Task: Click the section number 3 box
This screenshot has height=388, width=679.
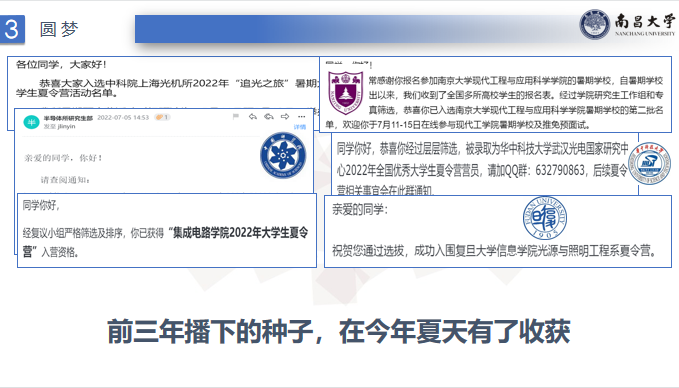Action: point(12,29)
